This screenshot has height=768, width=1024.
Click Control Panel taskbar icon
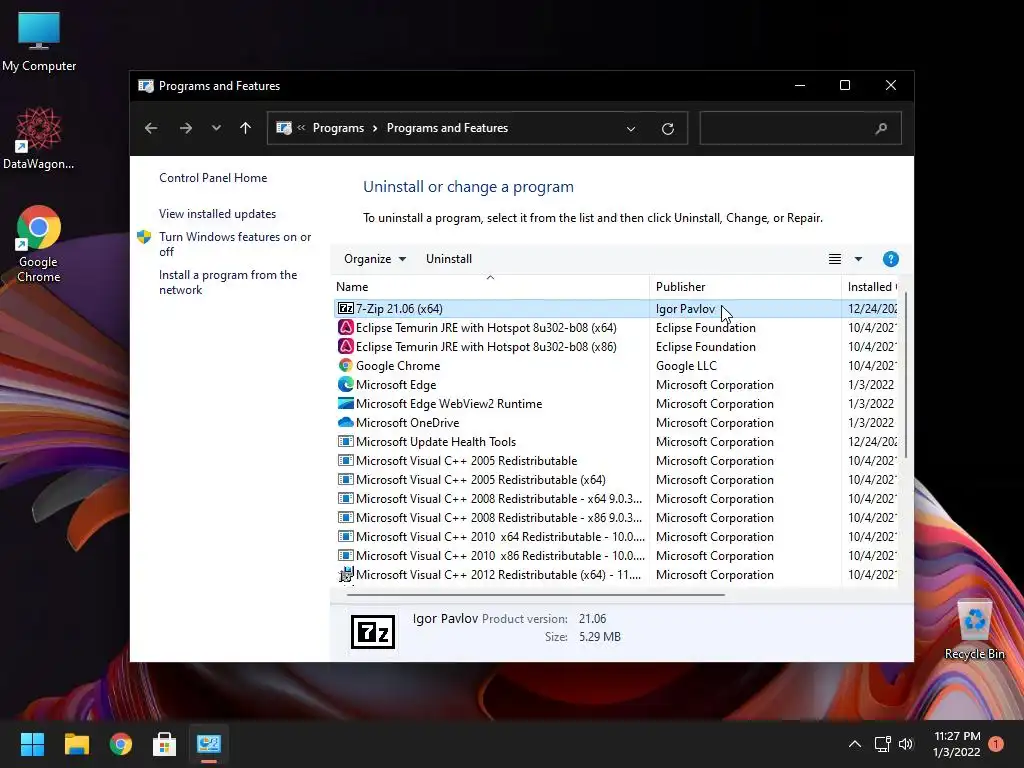[x=208, y=744]
